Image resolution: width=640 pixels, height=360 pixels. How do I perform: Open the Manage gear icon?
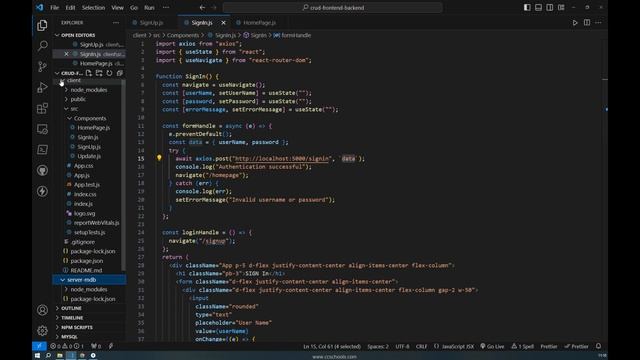click(42, 331)
